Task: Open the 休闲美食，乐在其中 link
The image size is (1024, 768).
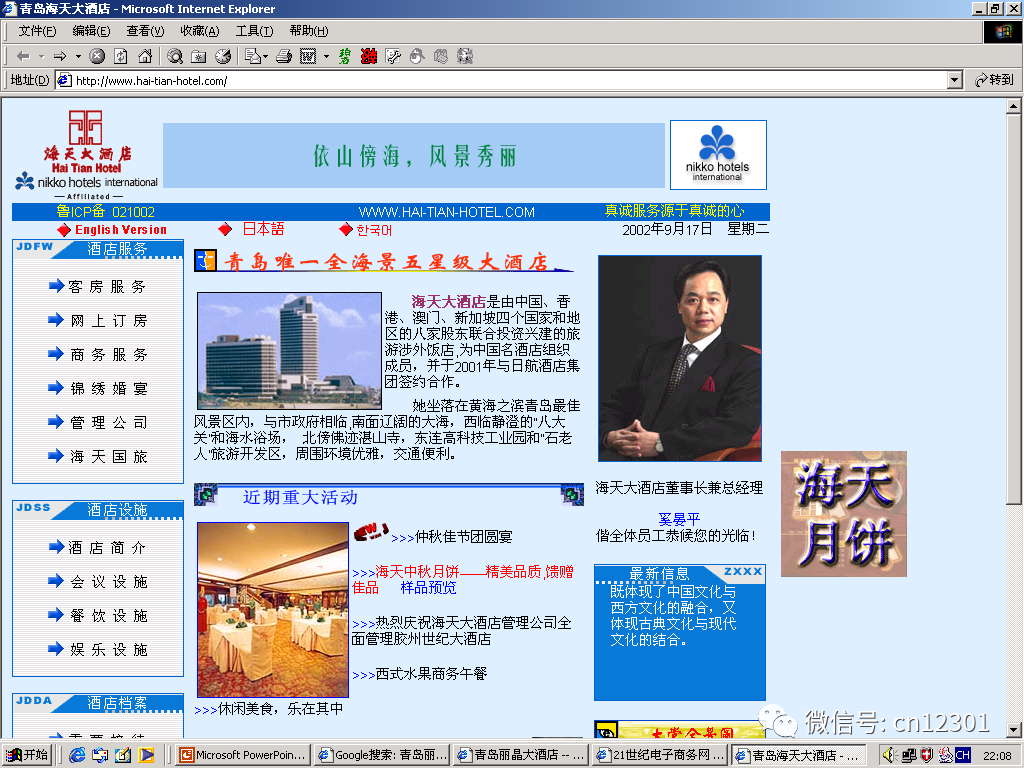Action: [x=280, y=709]
